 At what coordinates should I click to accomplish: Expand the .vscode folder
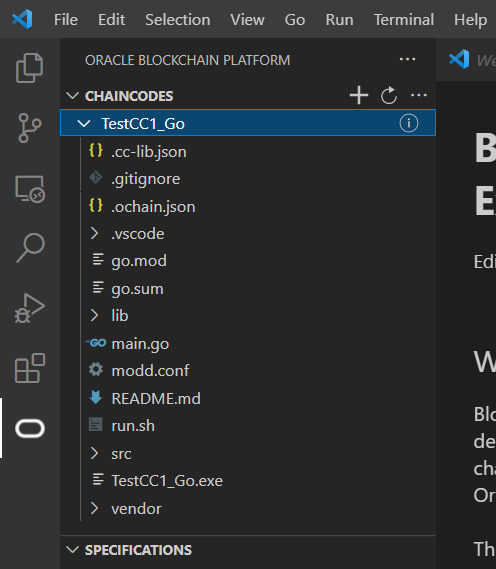(x=94, y=233)
